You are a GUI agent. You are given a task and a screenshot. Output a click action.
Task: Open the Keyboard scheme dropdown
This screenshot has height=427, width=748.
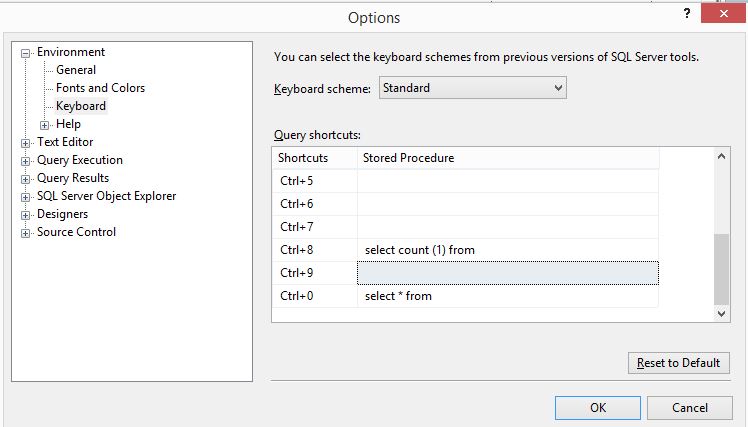[473, 88]
